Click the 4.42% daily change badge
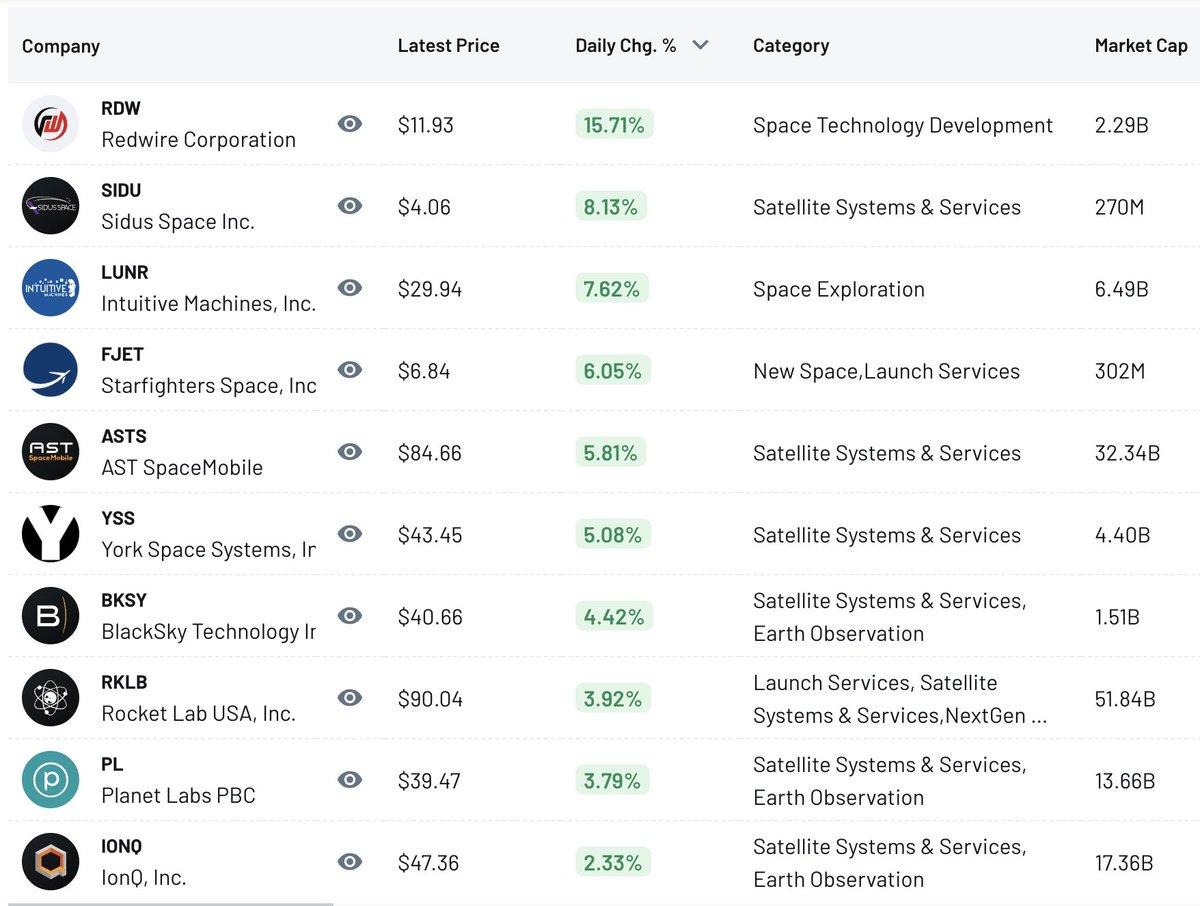 point(614,616)
